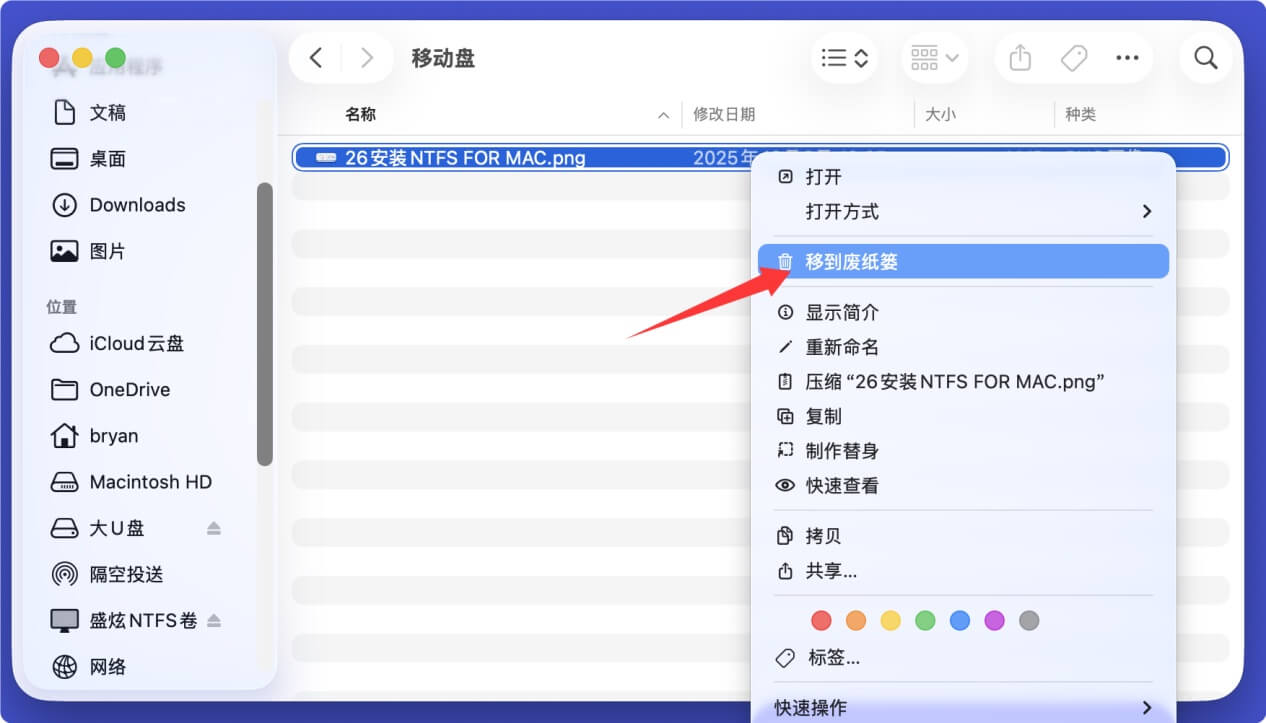Viewport: 1266px width, 723px height.
Task: Eject the 大U盘 drive
Action: pos(214,528)
